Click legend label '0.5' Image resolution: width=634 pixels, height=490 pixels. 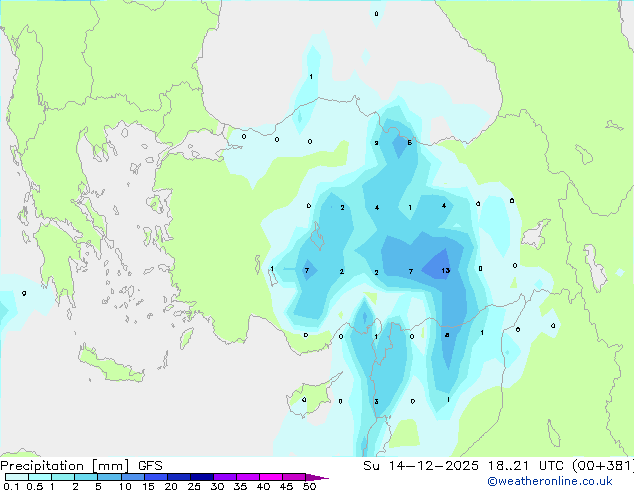point(35,486)
